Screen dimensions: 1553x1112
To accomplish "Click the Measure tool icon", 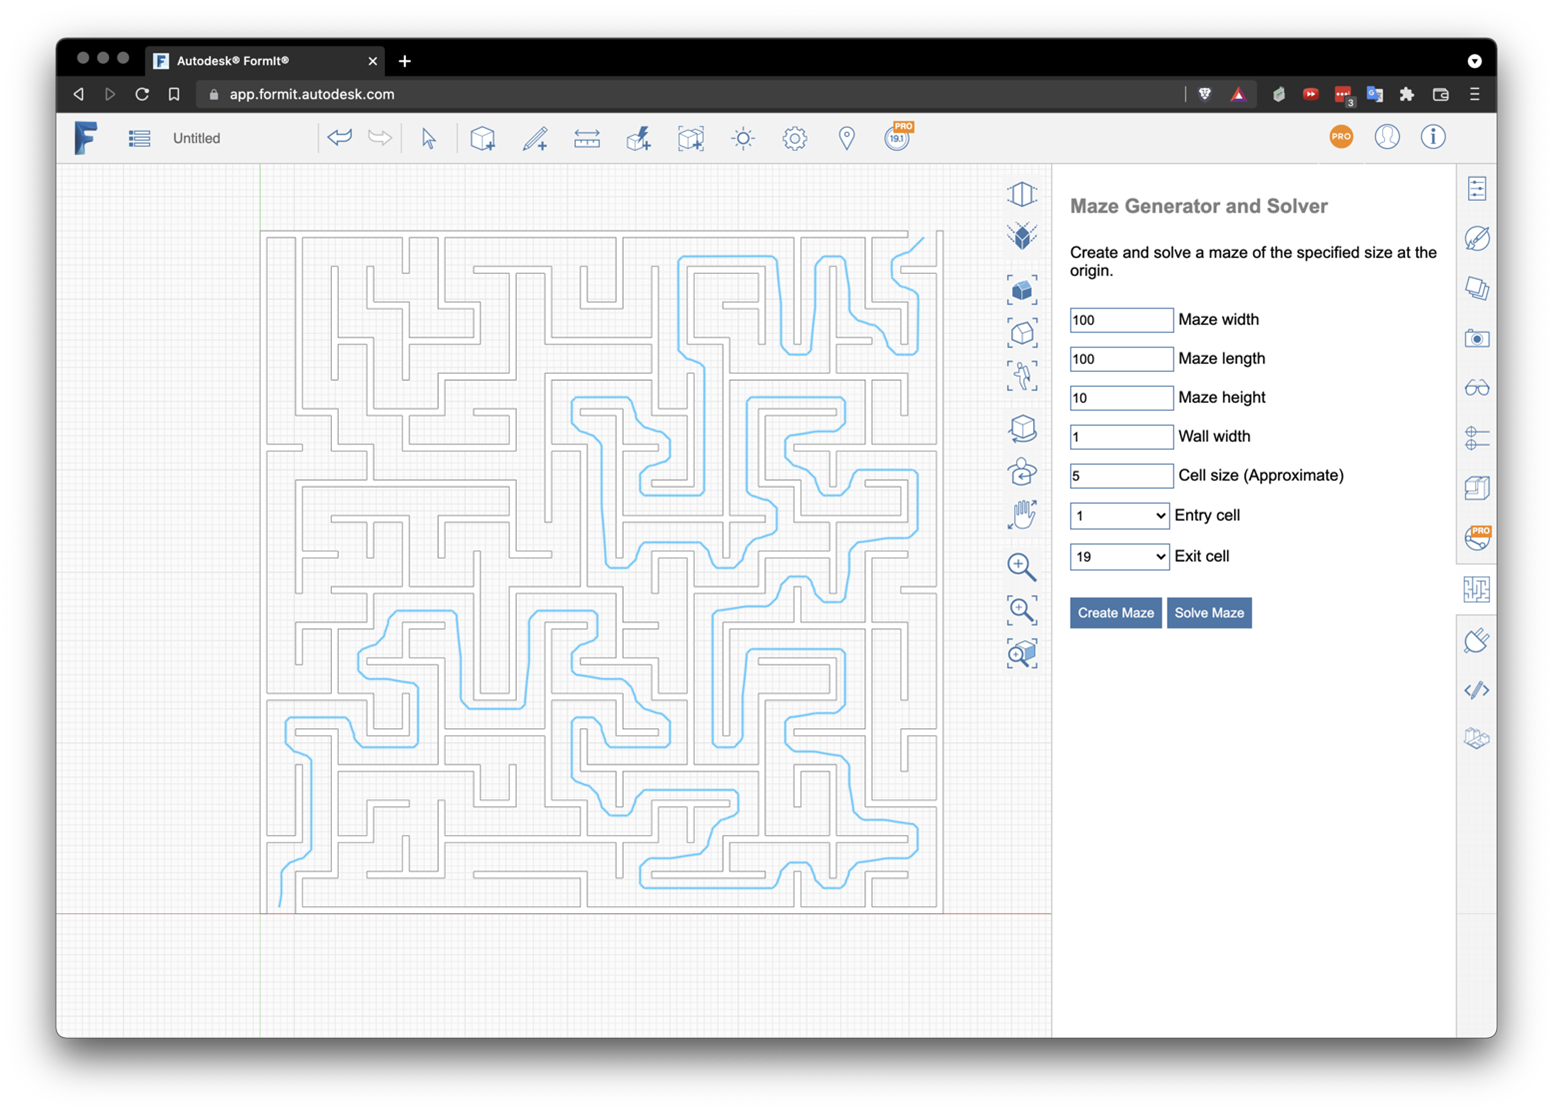I will (587, 138).
